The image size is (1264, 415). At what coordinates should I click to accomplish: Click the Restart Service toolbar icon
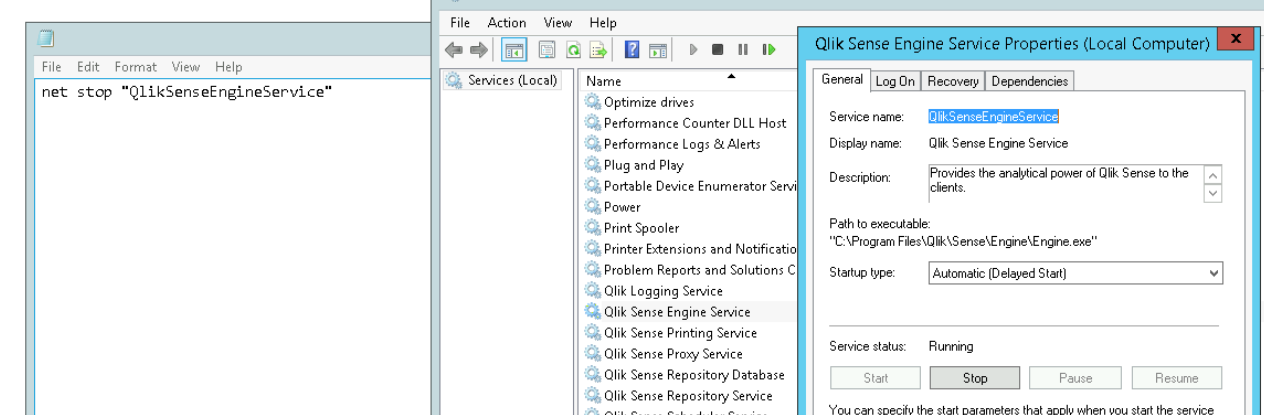point(769,50)
